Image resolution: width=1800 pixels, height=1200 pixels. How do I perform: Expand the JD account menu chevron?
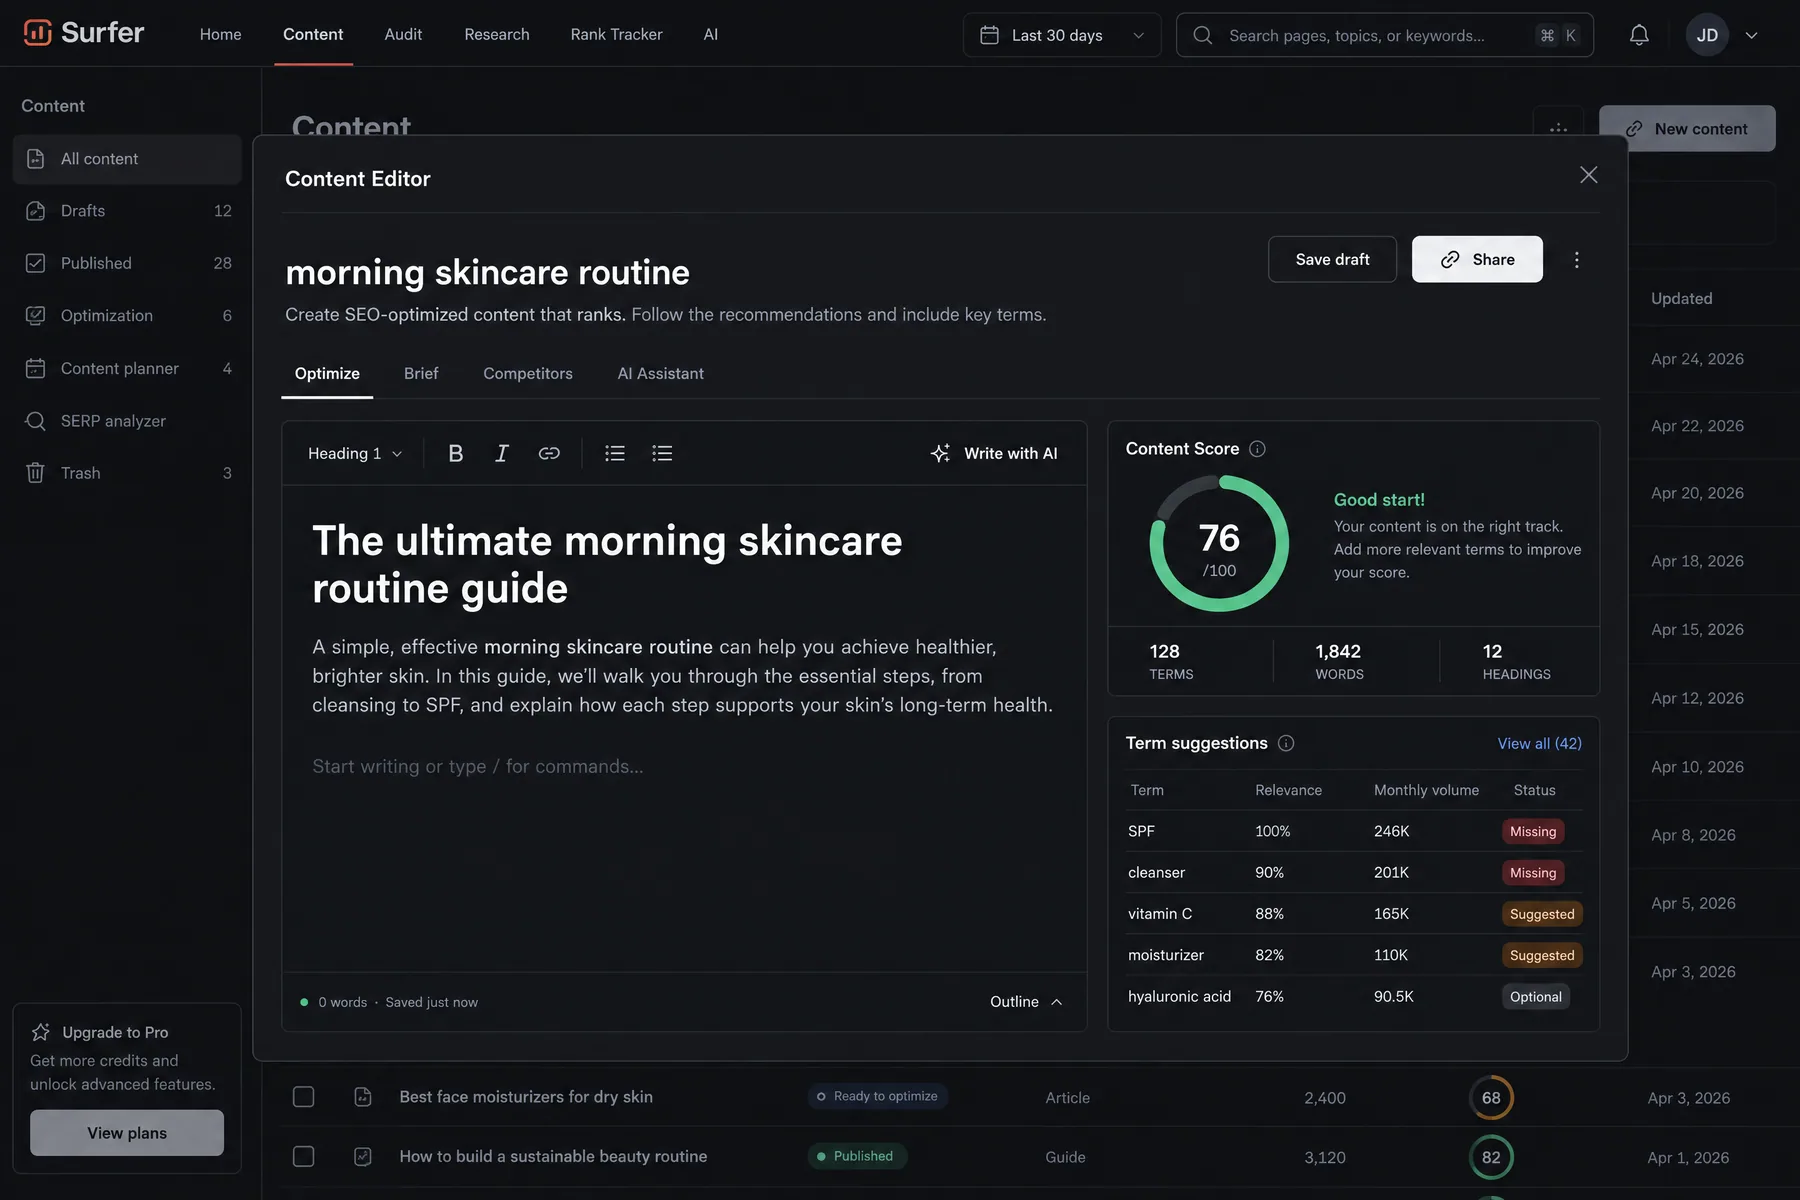(1751, 35)
